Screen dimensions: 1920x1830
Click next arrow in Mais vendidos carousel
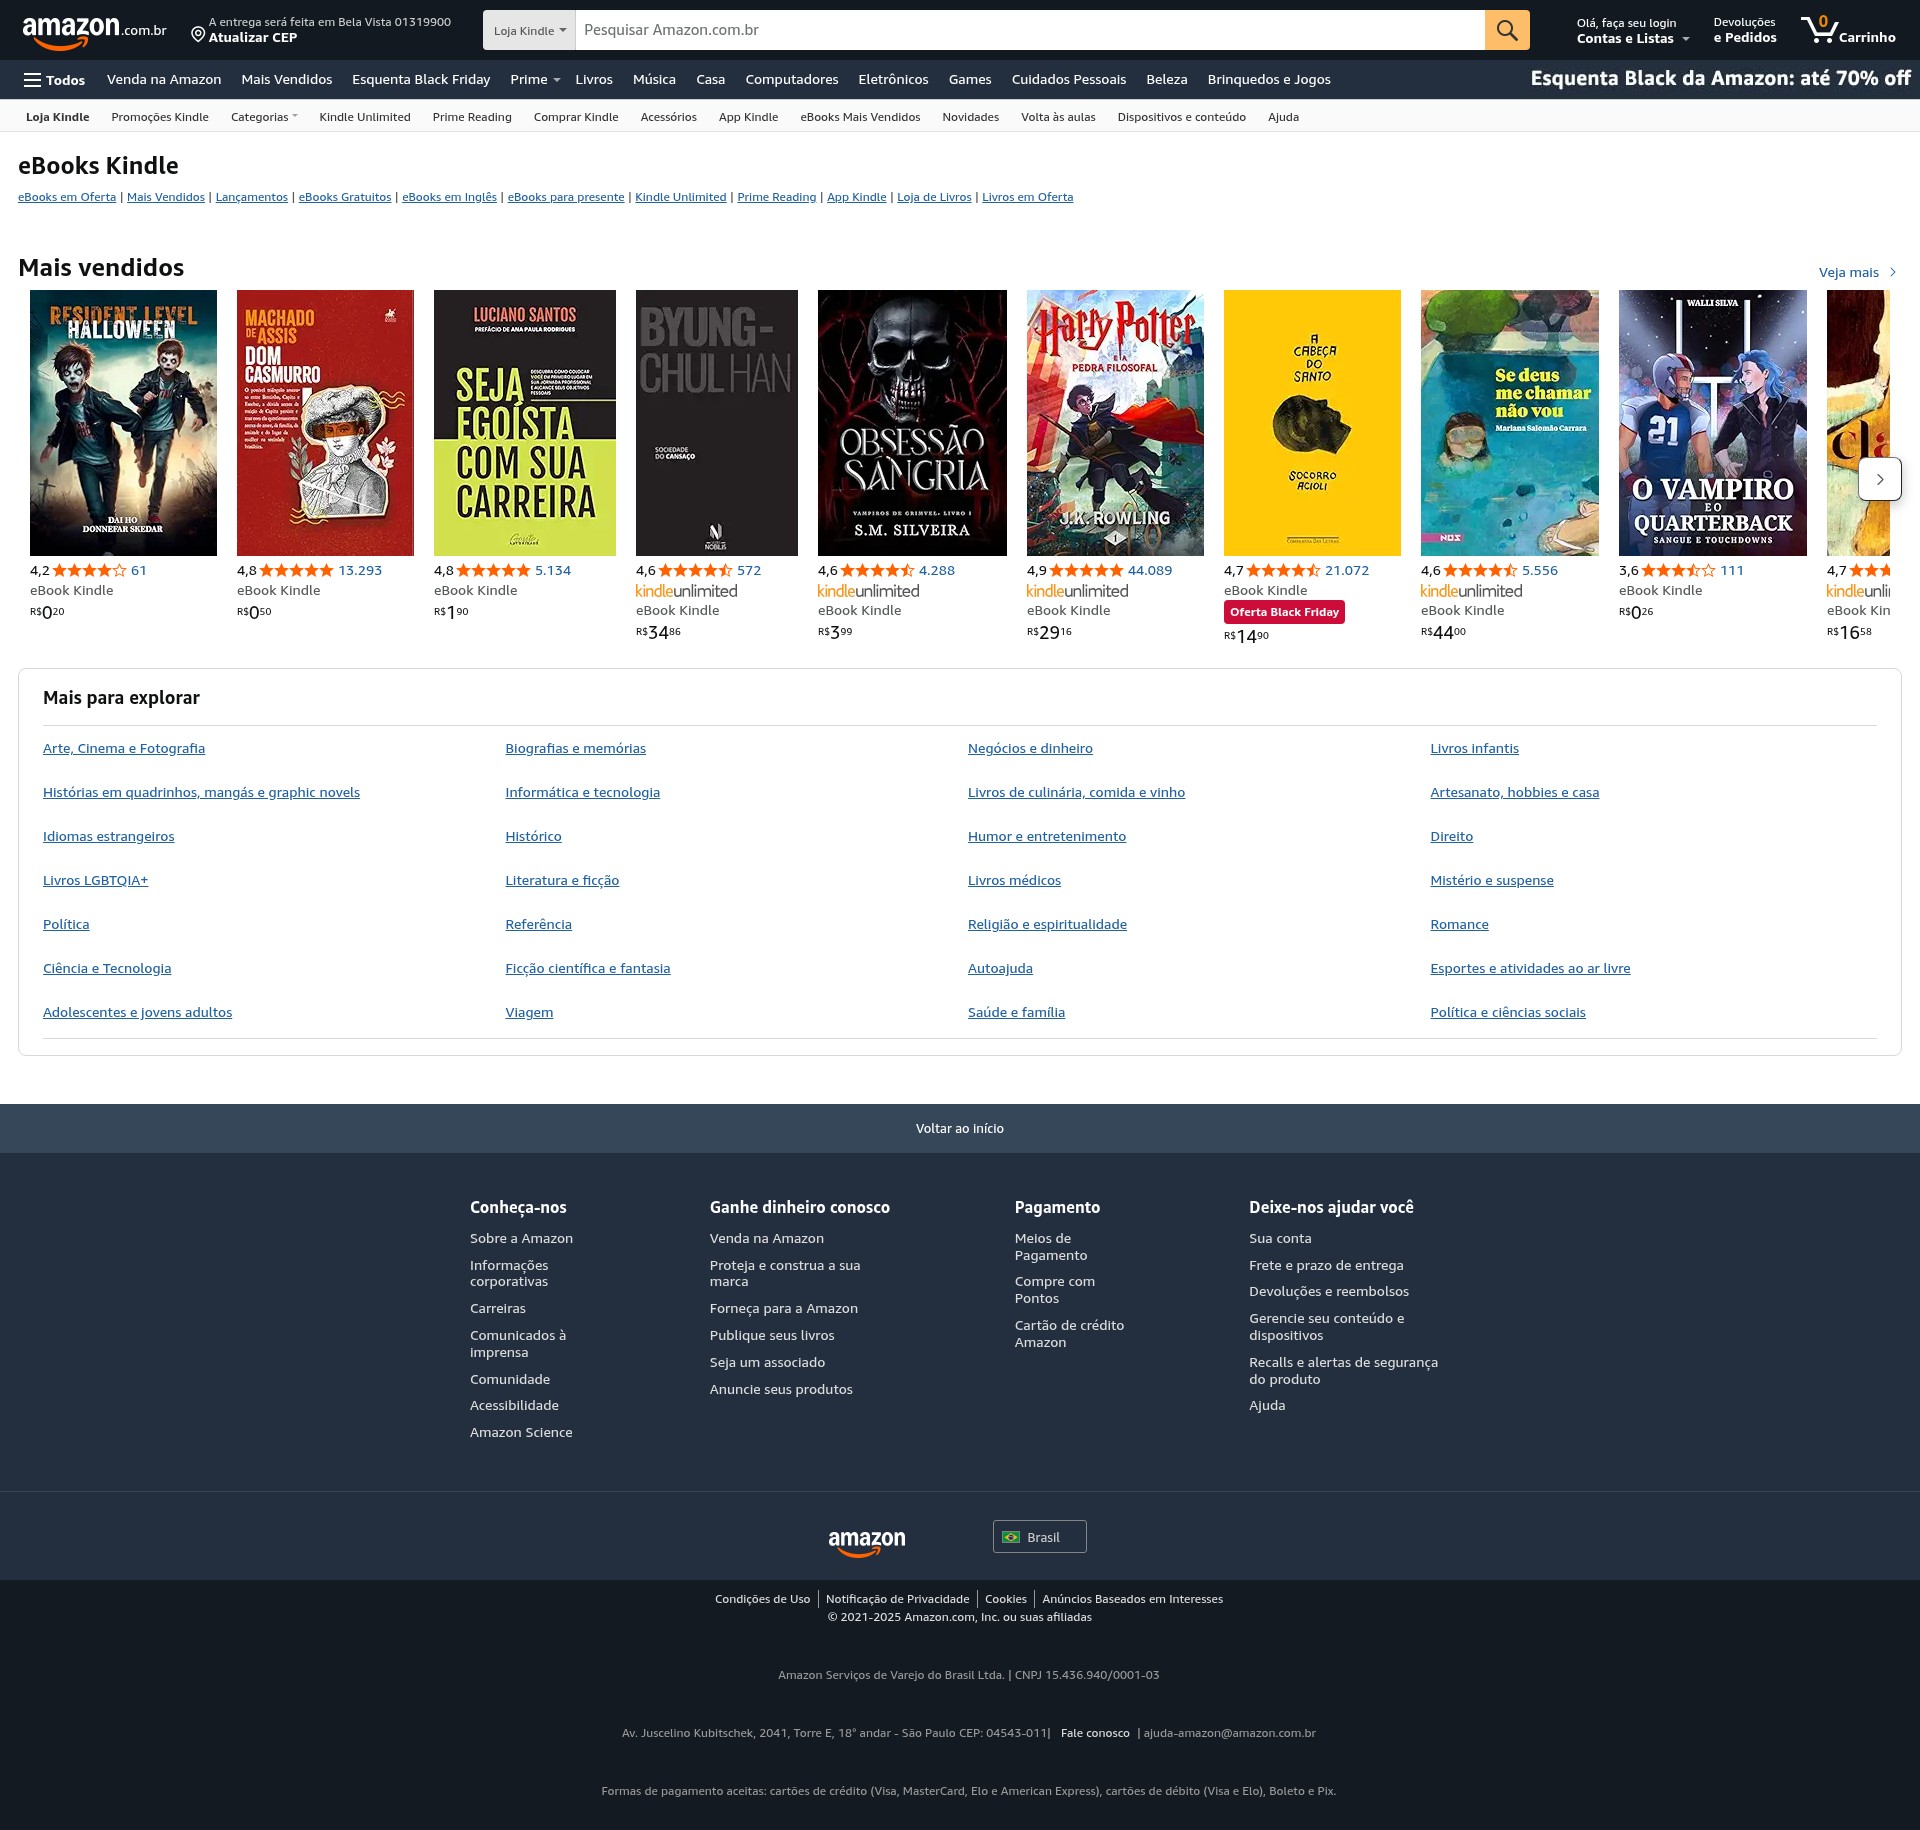point(1879,479)
